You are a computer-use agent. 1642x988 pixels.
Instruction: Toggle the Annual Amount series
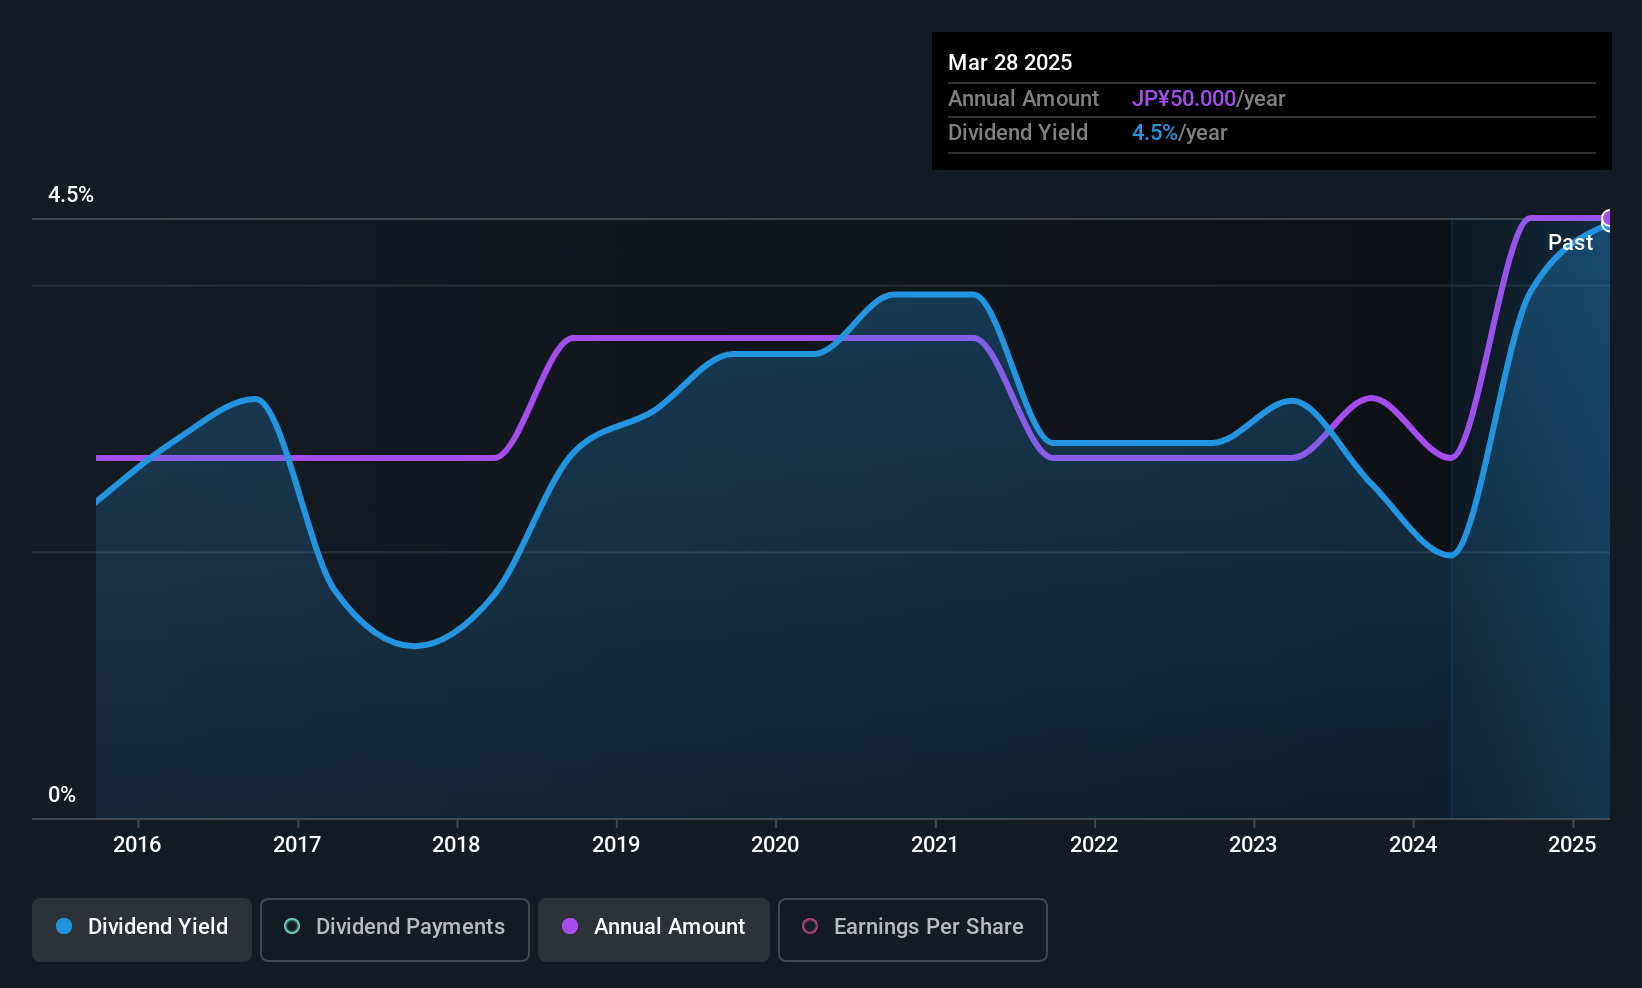(x=654, y=929)
